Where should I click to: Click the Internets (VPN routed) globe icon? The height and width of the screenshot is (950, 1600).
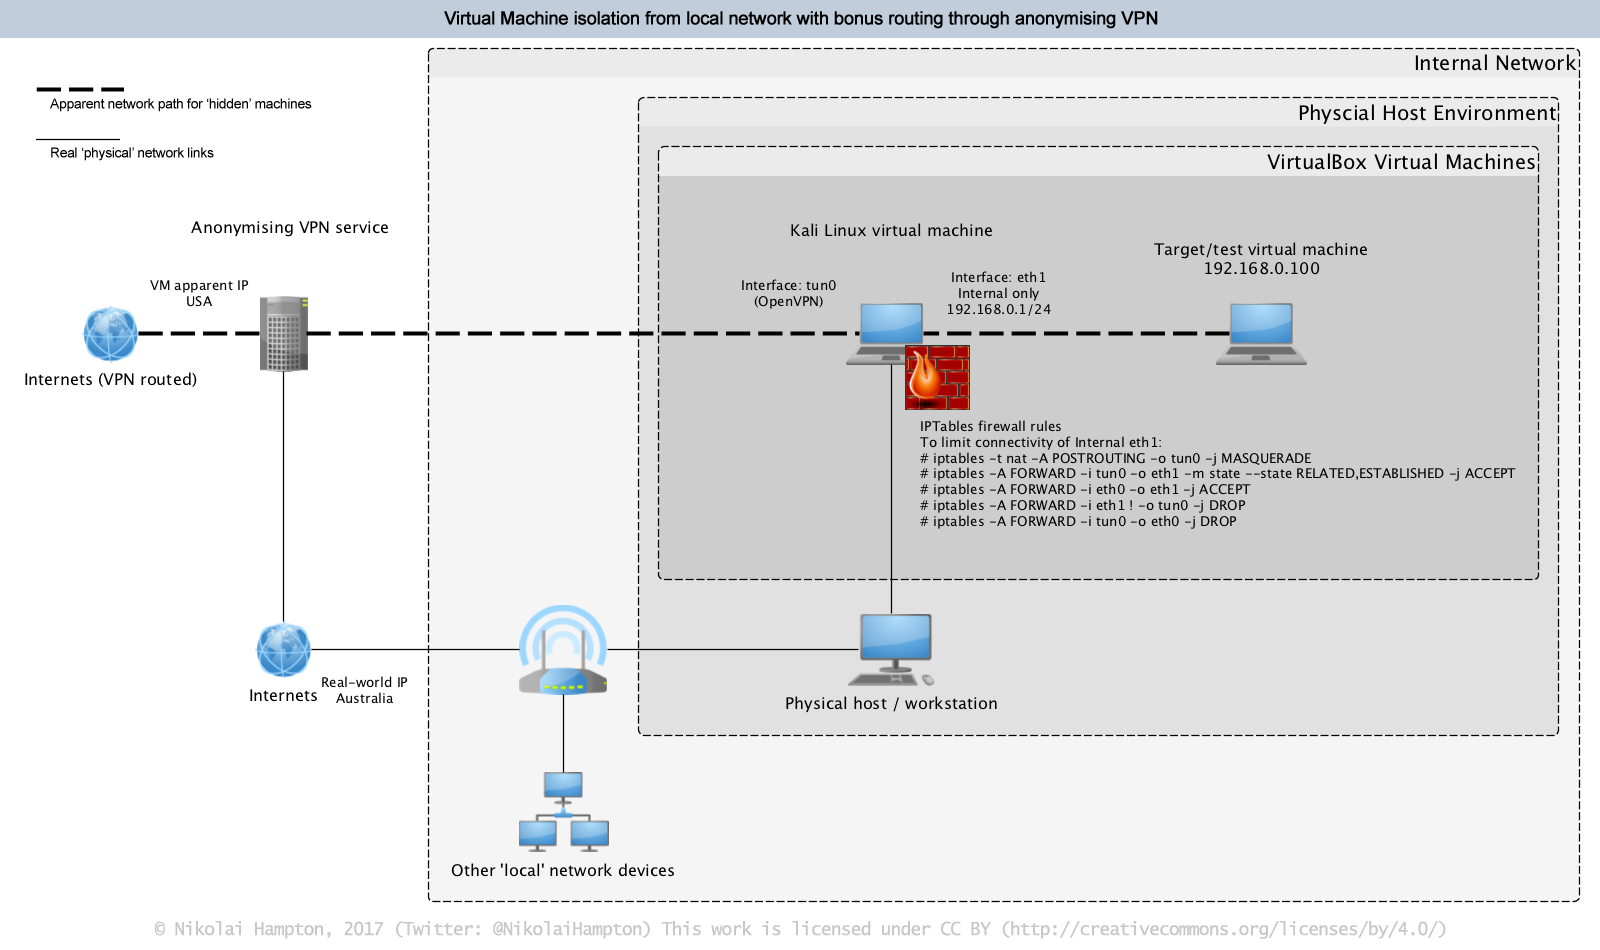(110, 333)
